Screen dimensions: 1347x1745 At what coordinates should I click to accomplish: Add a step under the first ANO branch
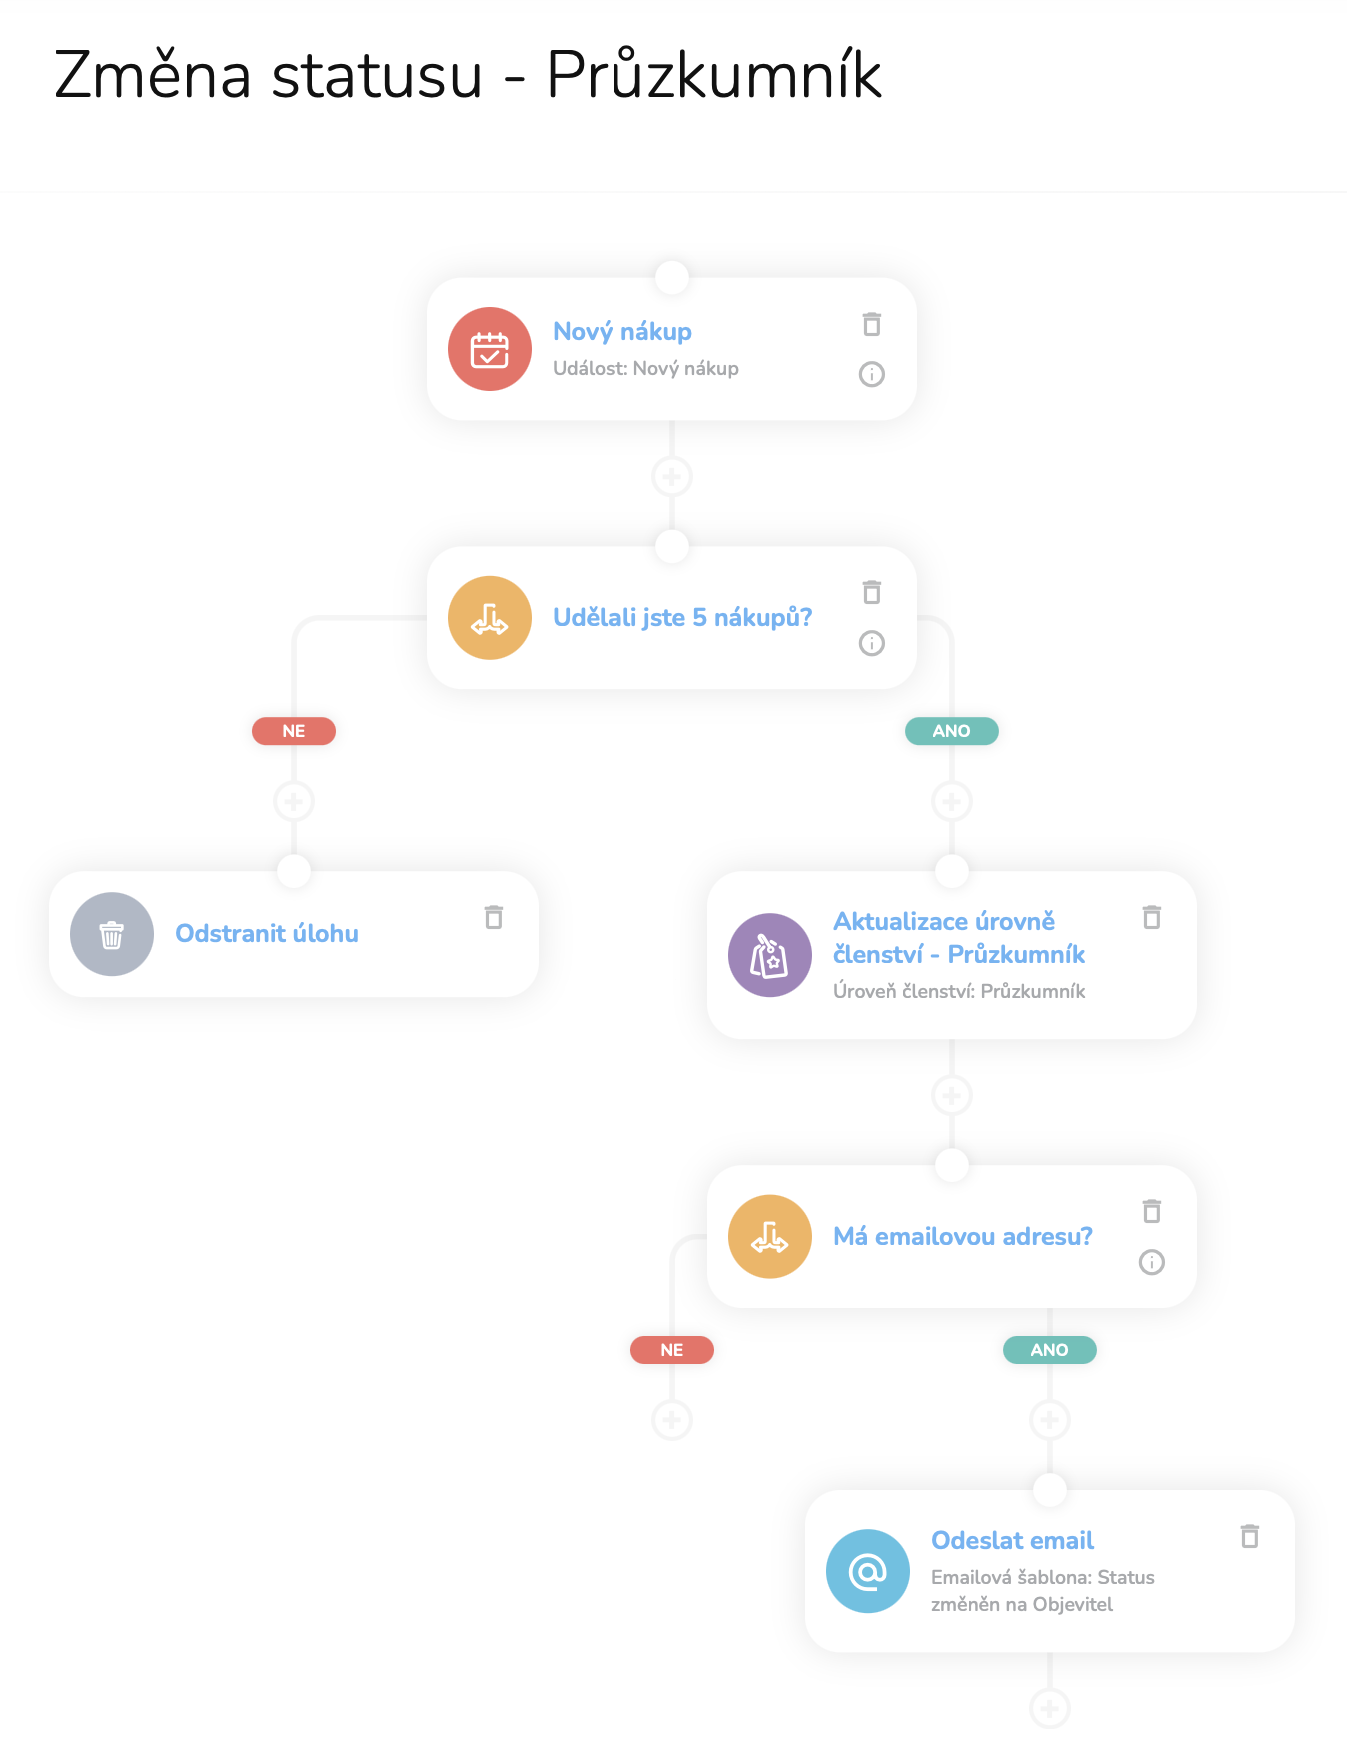point(952,801)
